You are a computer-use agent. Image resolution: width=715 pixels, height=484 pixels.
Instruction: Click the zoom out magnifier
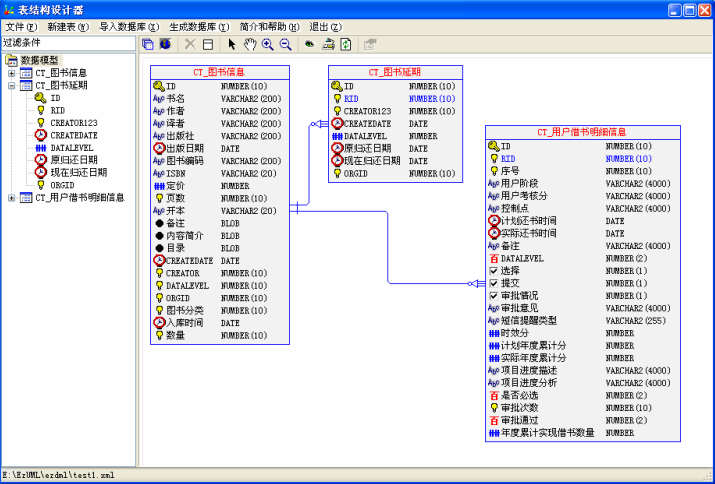(x=286, y=44)
